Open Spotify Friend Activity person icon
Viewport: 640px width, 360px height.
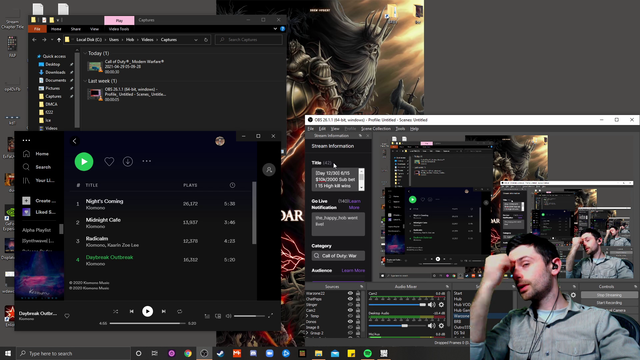pyautogui.click(x=269, y=170)
